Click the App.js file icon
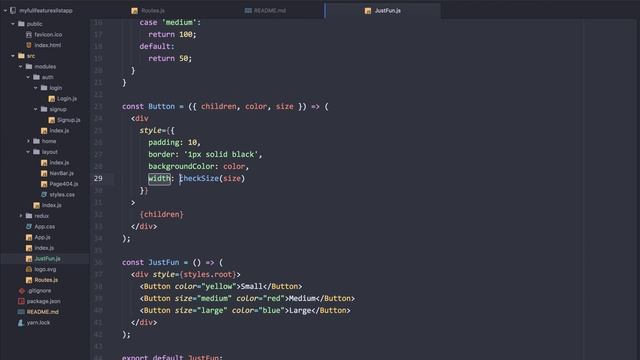640x360 pixels. (29, 237)
